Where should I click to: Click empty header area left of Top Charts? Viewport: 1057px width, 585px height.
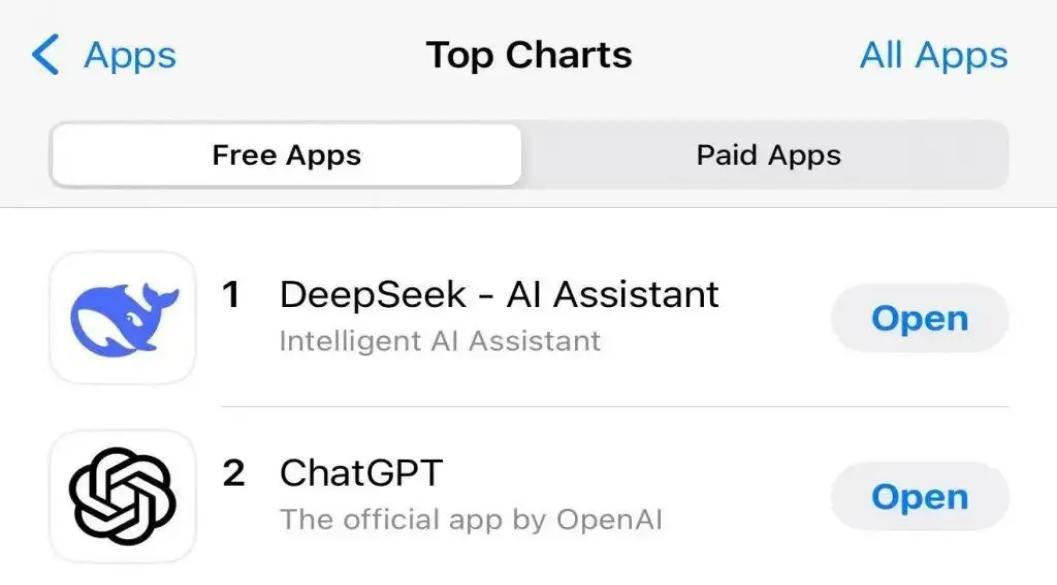[300, 55]
